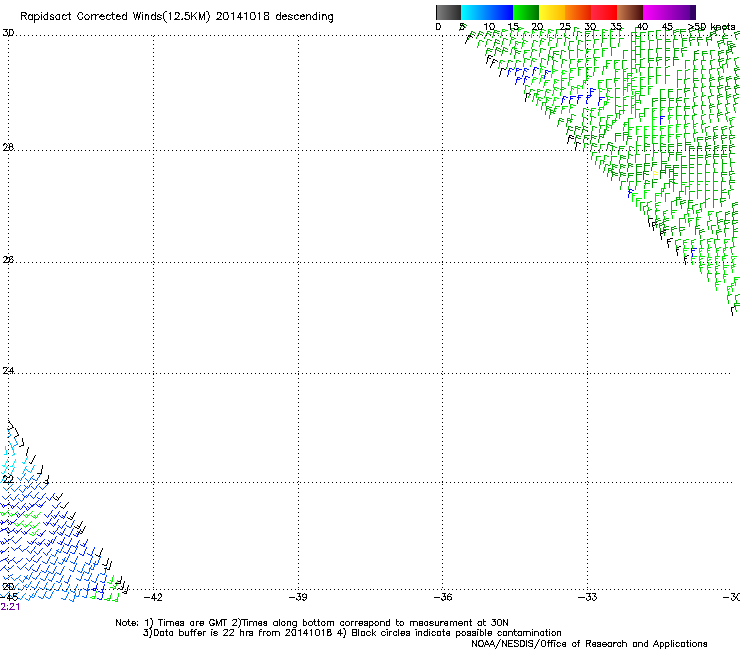
Task: Click the orange 25-30 knots color segment
Action: (x=578, y=12)
